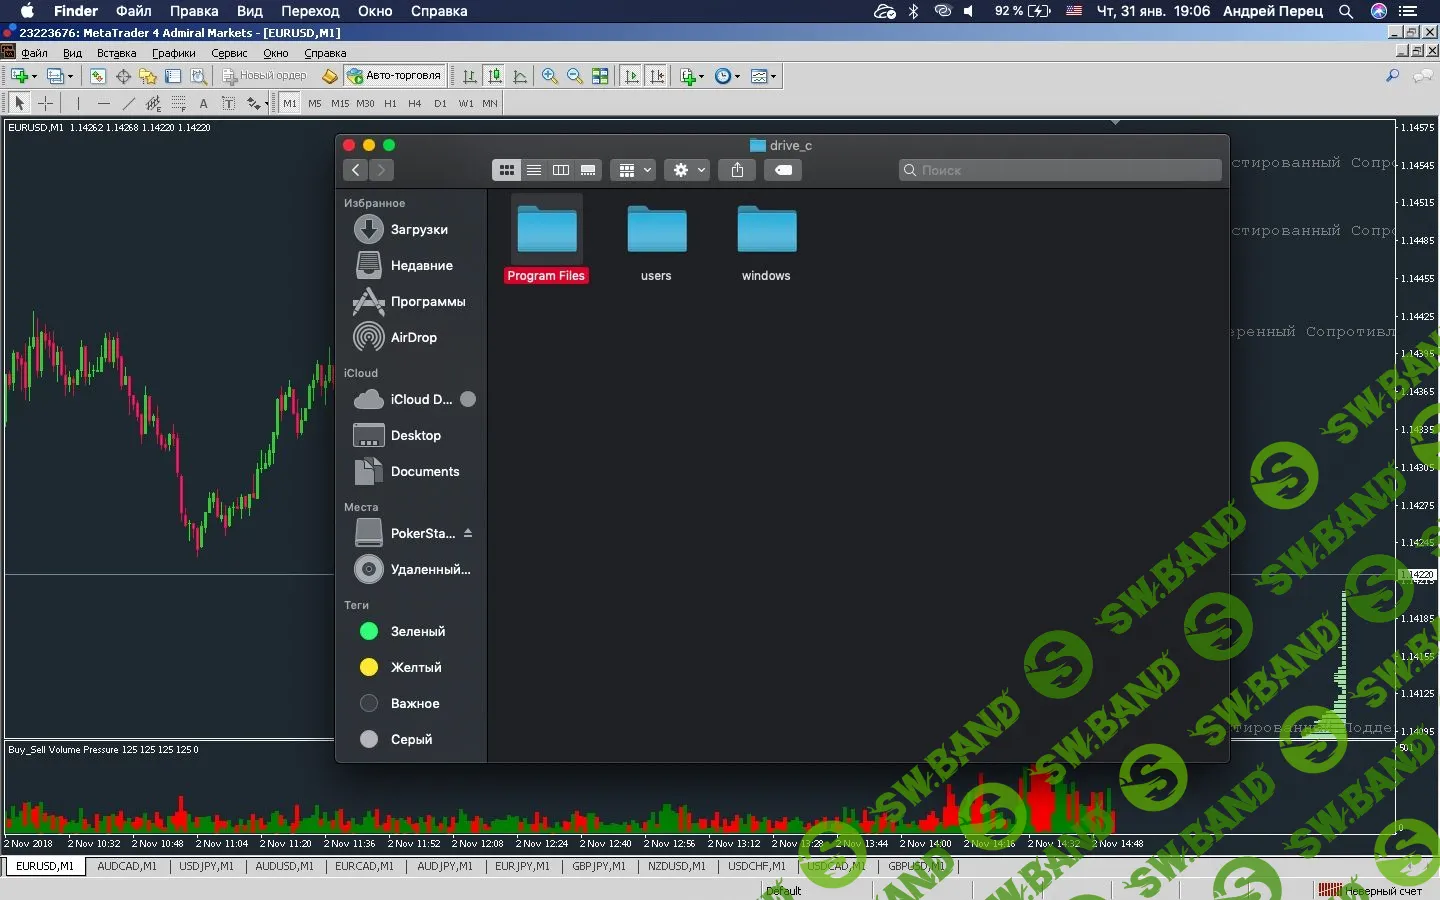Image resolution: width=1440 pixels, height=900 pixels.
Task: Open the Сервис menu
Action: click(229, 53)
